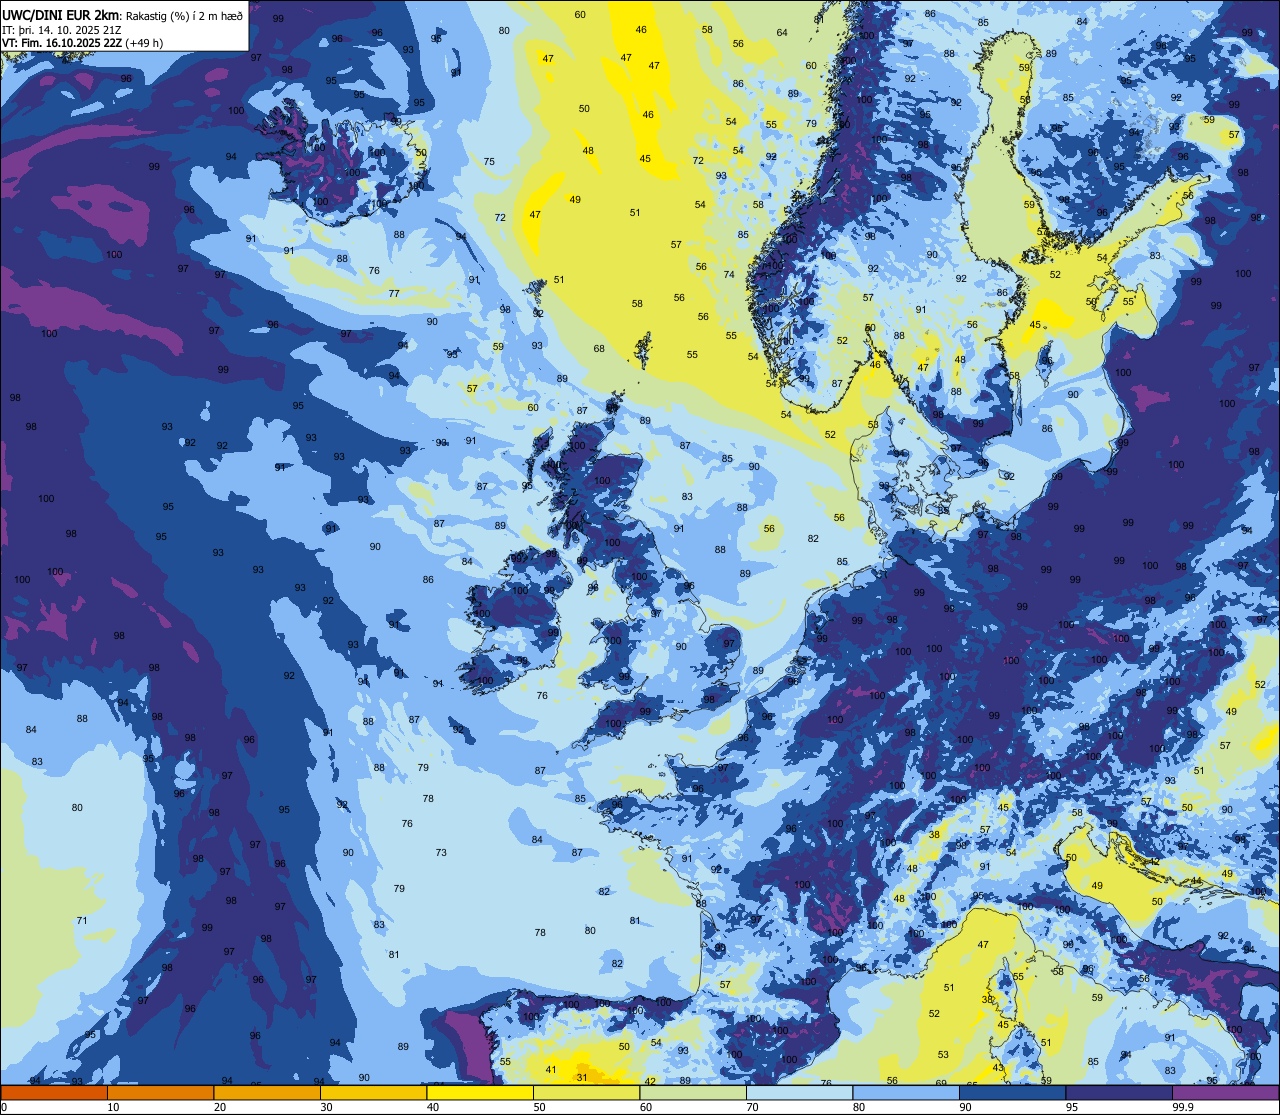
Task: Click the 95–99.9 navy legend segment
Action: pyautogui.click(x=1119, y=1092)
